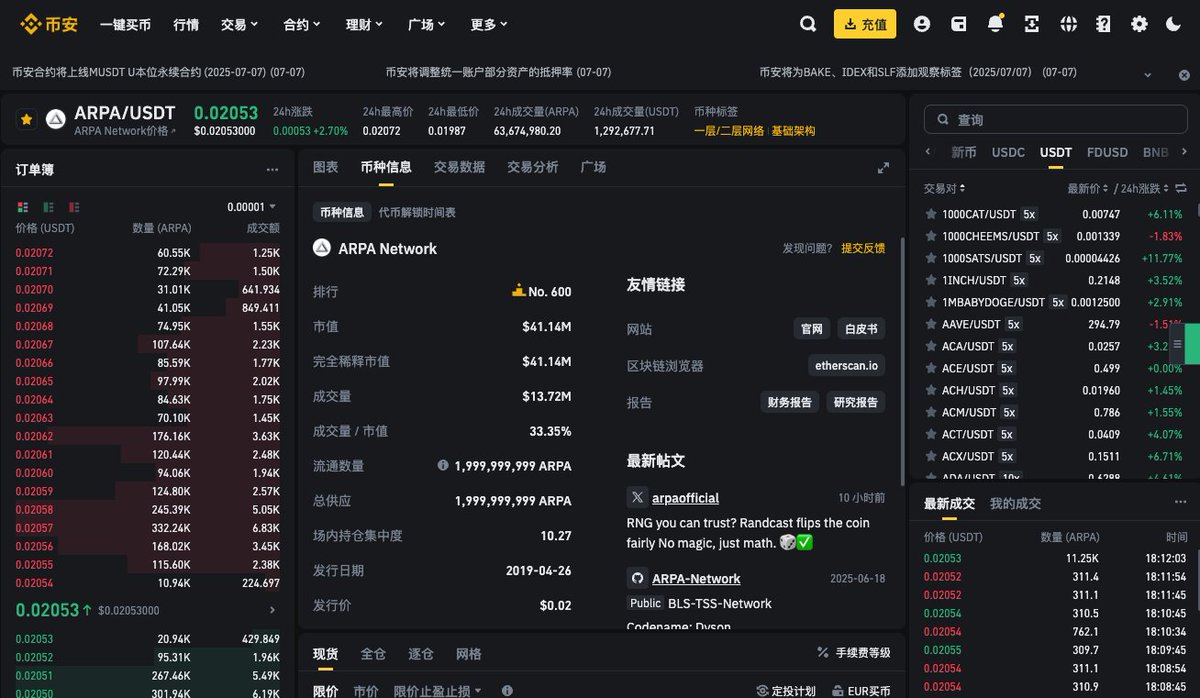Open the help center question icon
The image size is (1200, 698).
(1103, 24)
